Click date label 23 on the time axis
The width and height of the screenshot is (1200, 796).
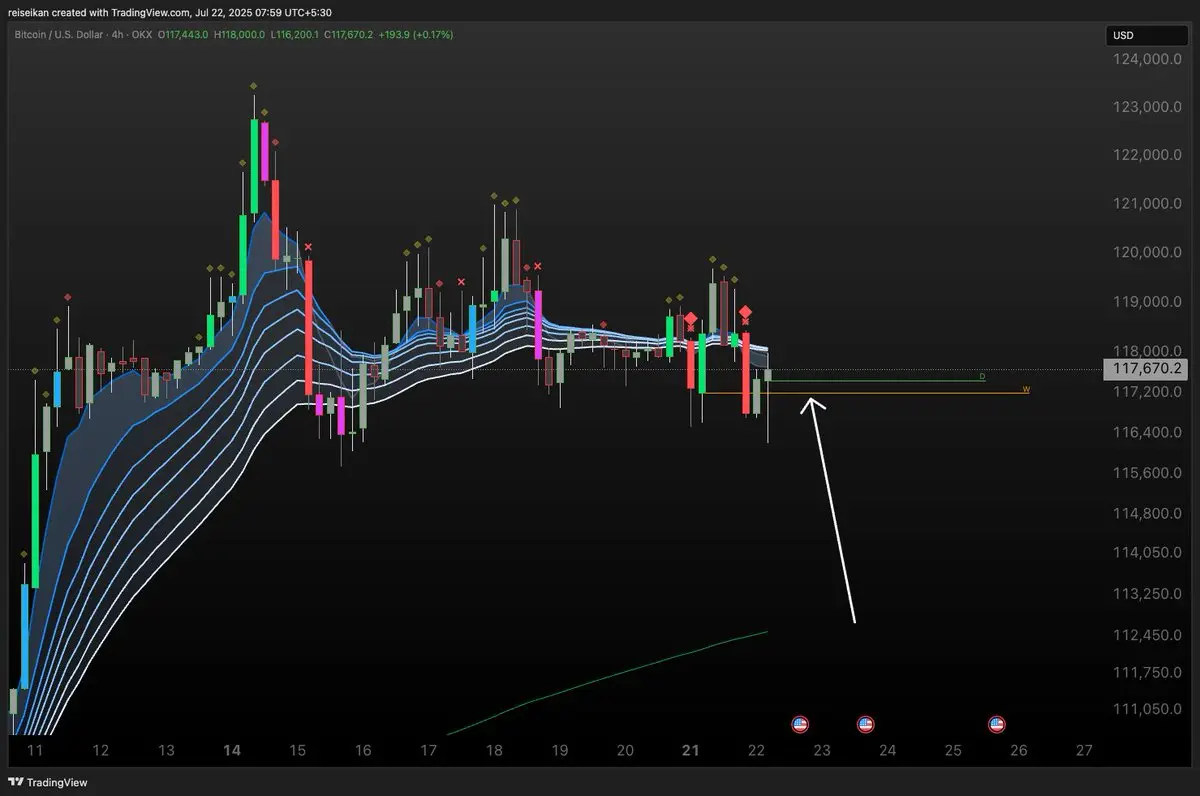tap(822, 750)
